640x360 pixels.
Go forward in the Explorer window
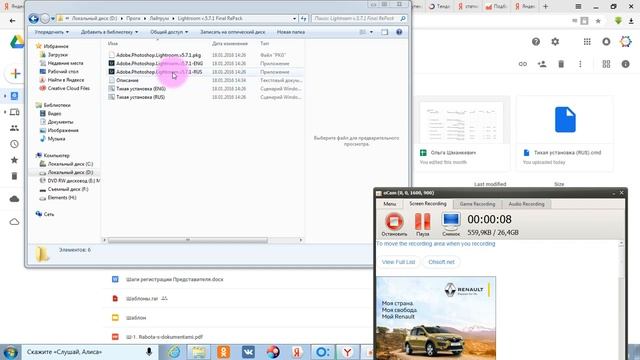coord(45,18)
